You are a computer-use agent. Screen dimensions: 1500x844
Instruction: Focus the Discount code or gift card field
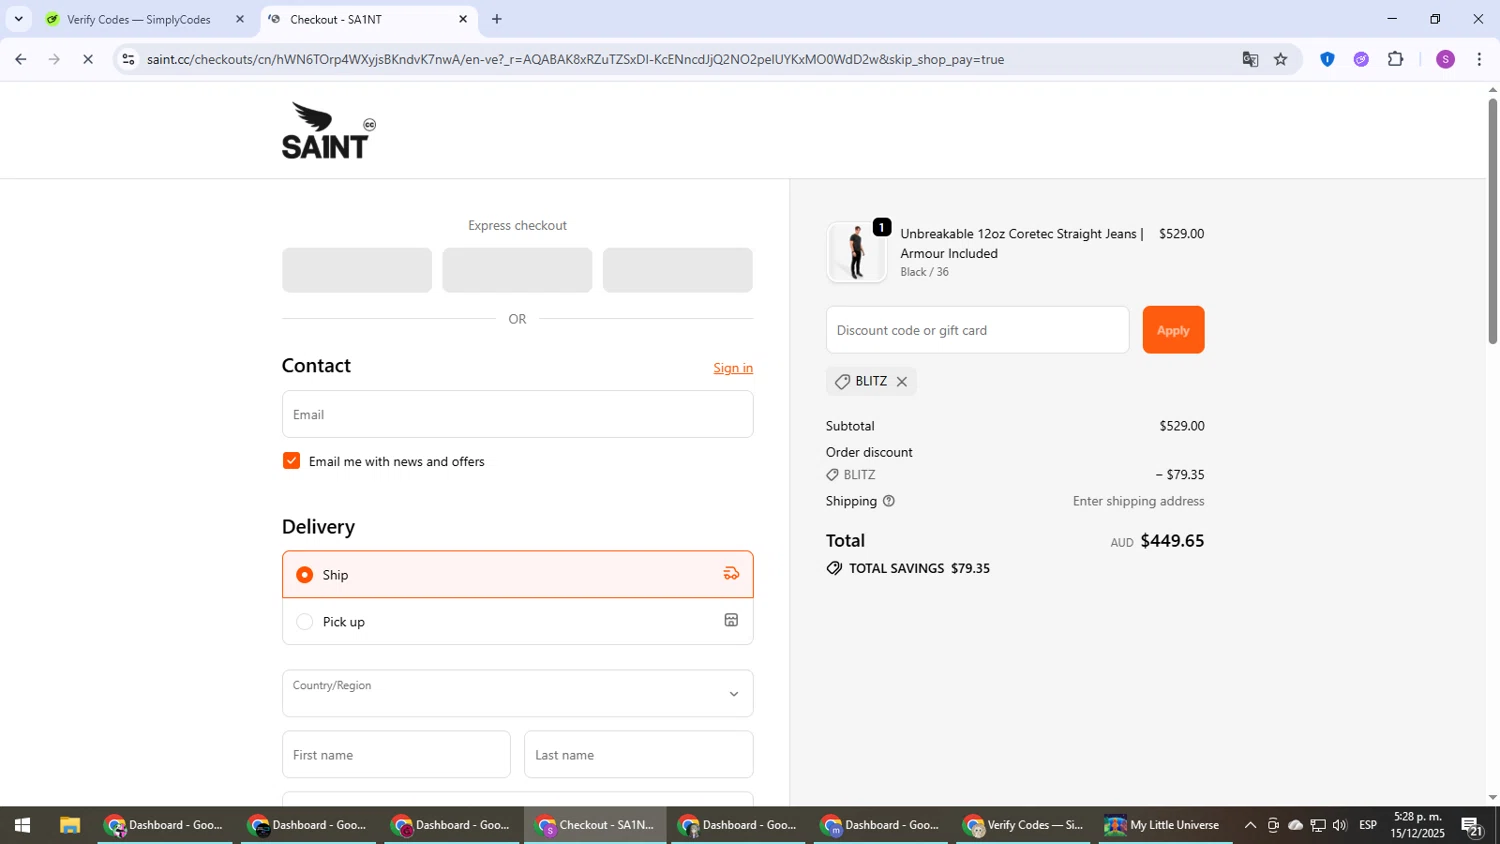click(x=977, y=330)
